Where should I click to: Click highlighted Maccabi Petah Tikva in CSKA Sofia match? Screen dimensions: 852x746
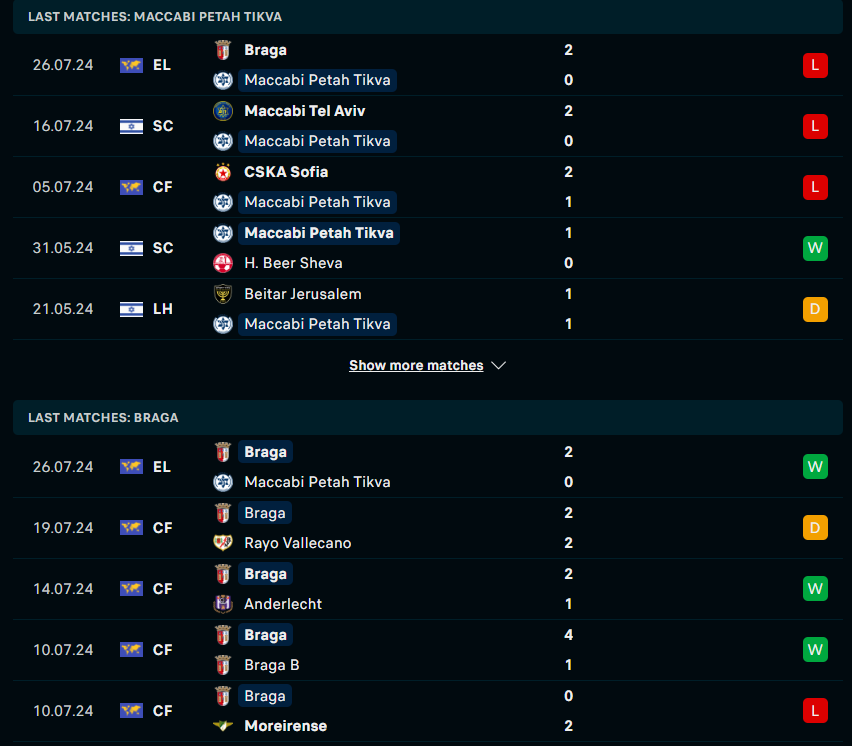point(317,202)
